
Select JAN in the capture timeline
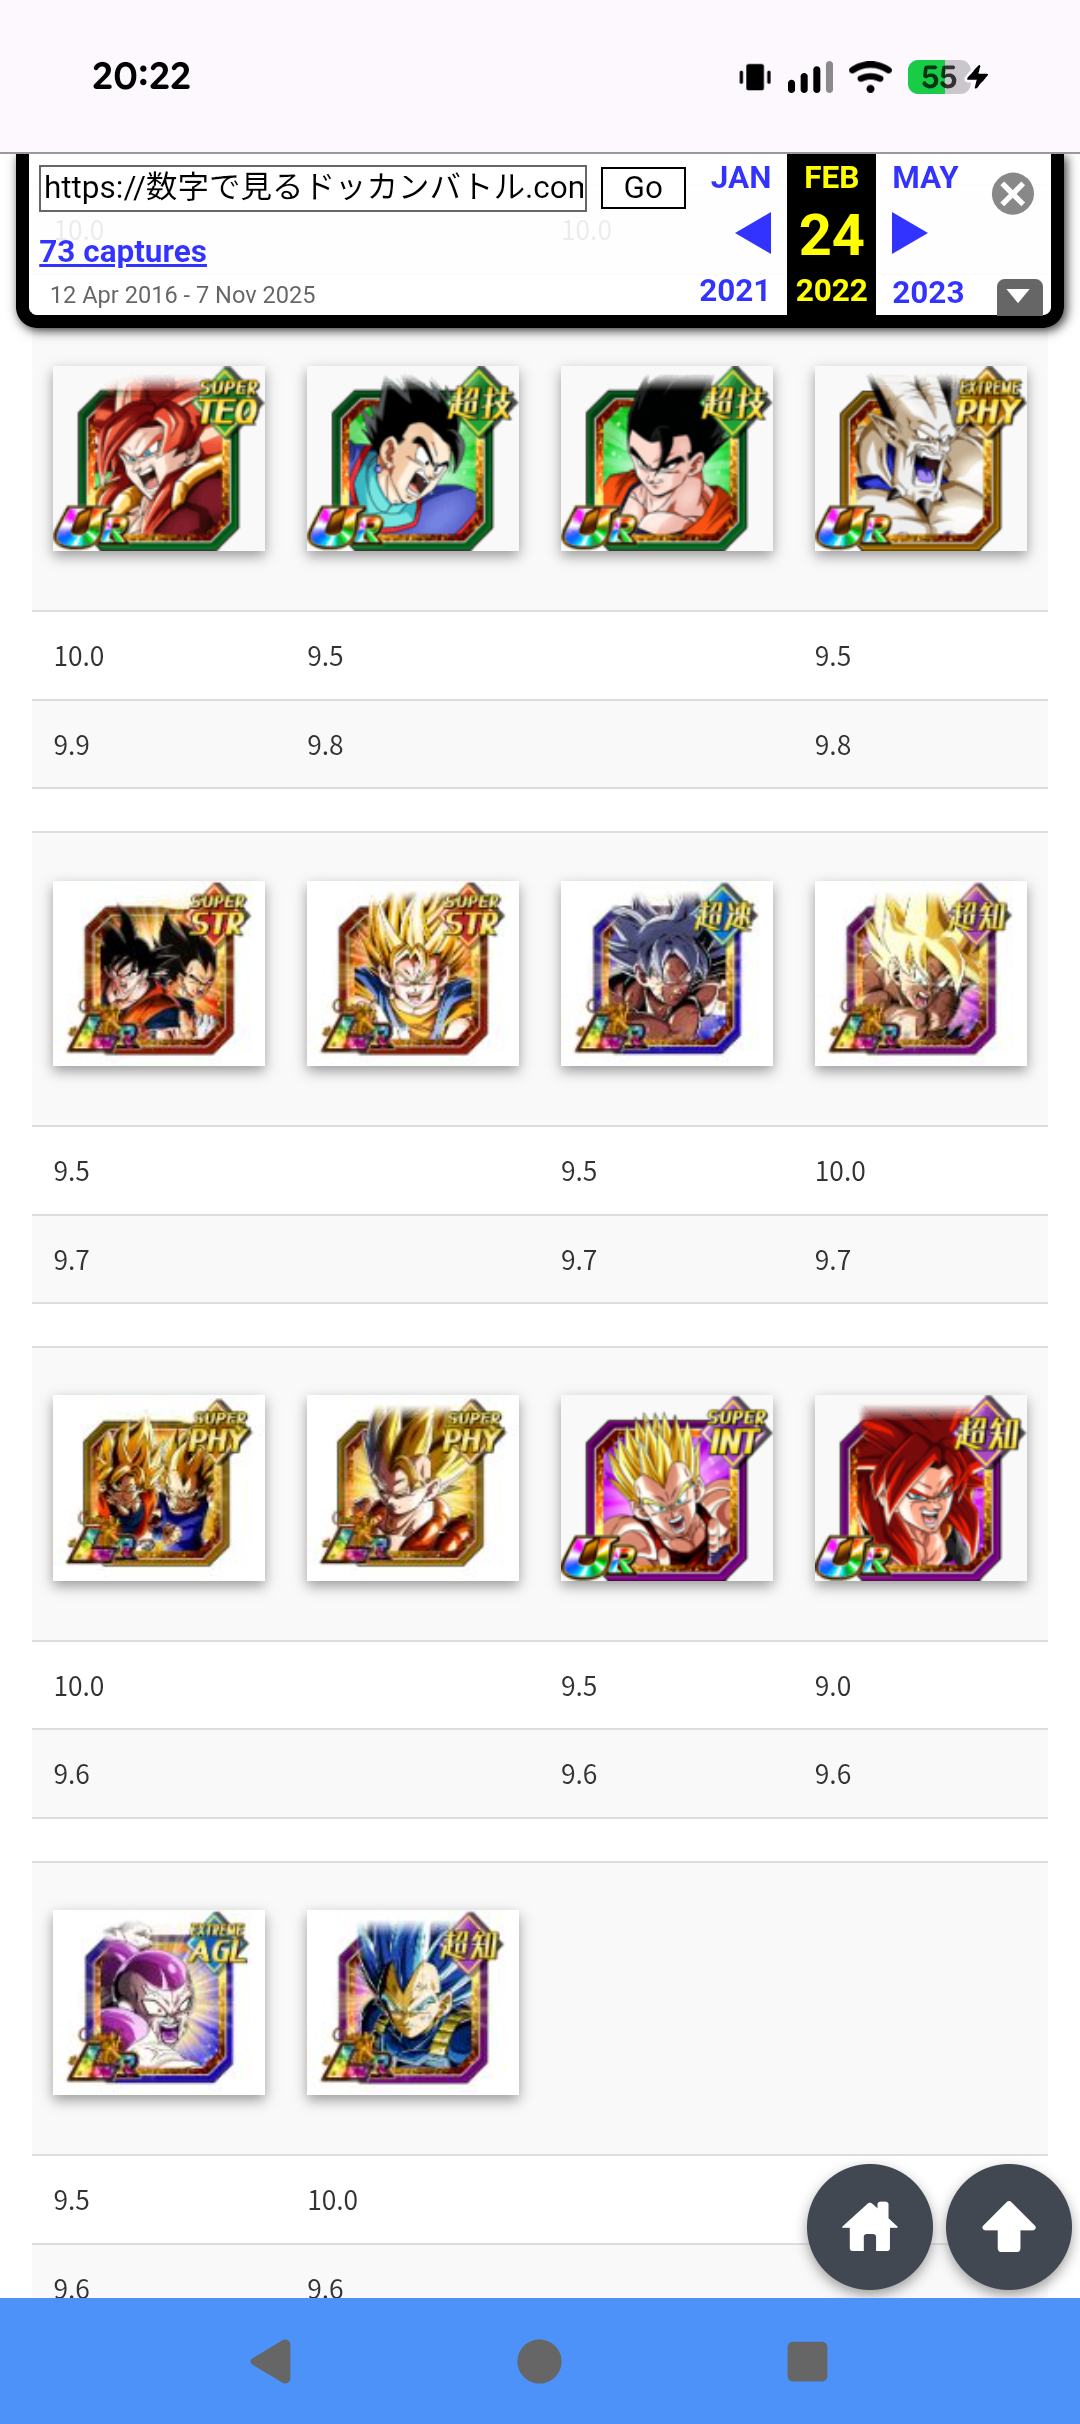click(741, 178)
